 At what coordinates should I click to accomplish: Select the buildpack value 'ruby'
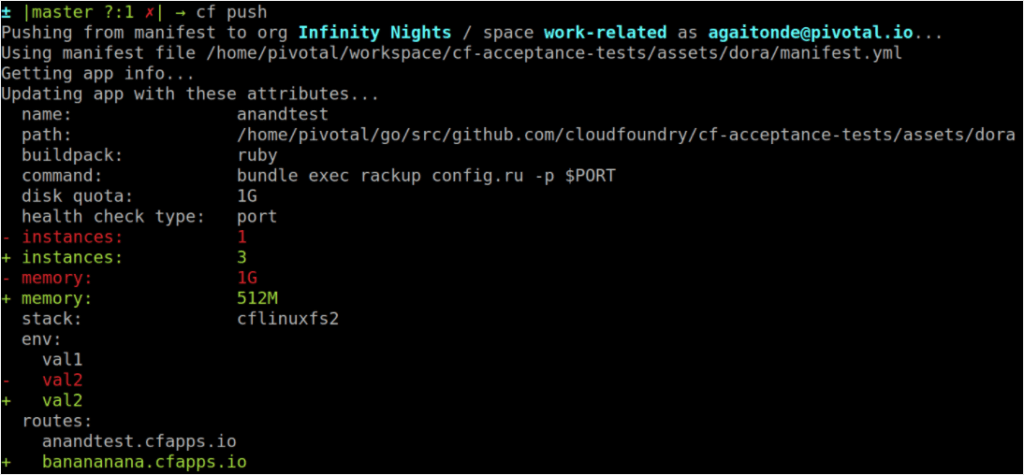coord(257,156)
